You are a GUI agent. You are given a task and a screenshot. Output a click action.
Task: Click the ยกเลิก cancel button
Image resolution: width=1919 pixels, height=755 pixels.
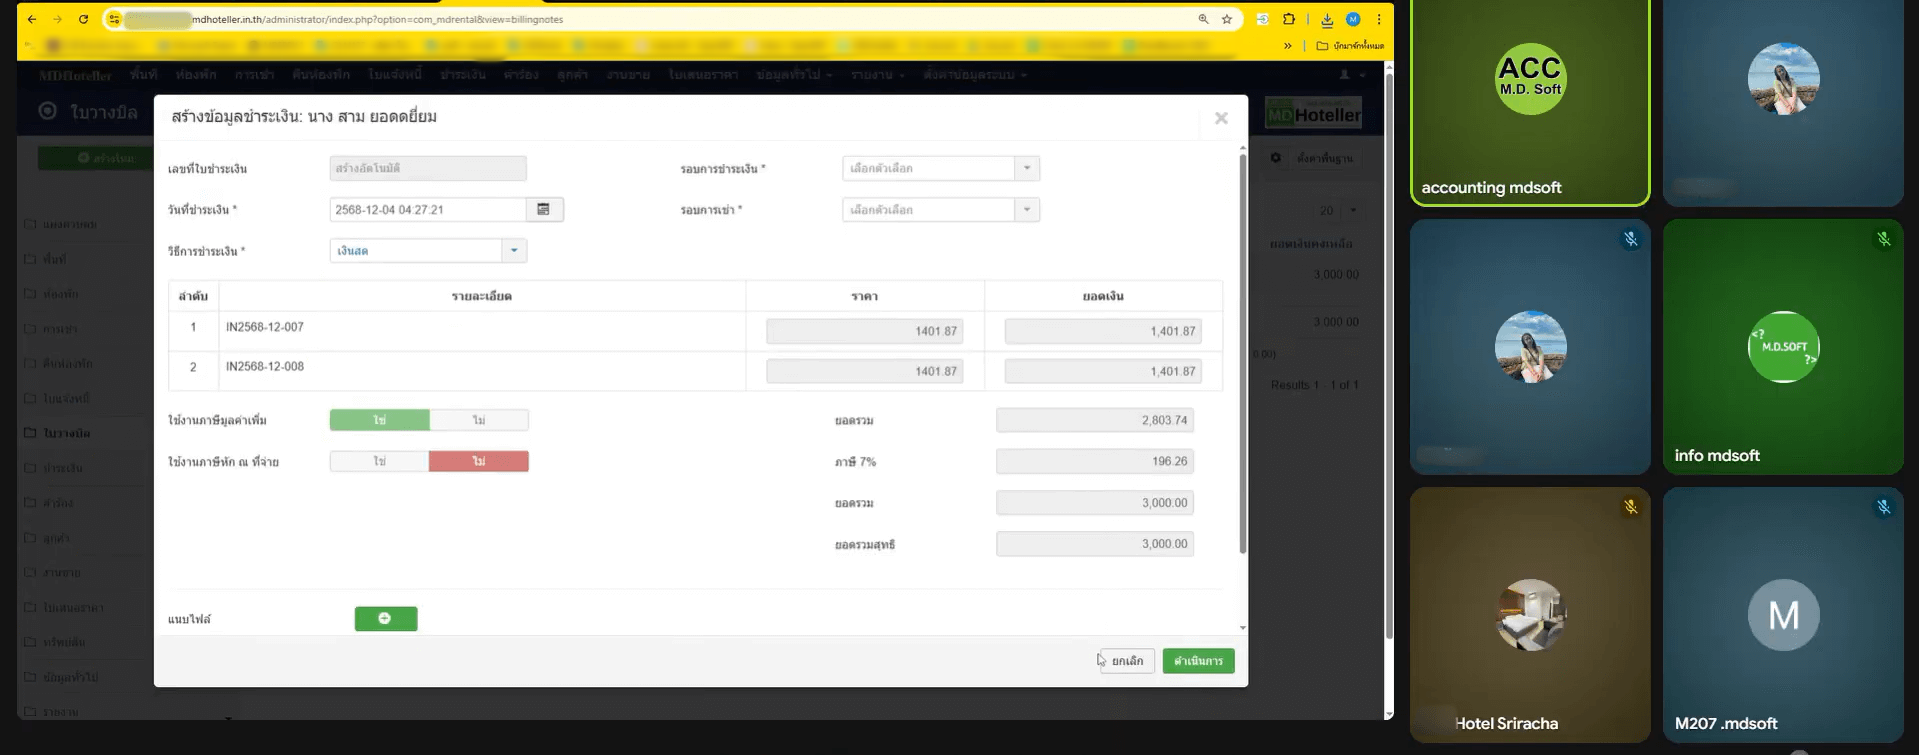pos(1127,661)
